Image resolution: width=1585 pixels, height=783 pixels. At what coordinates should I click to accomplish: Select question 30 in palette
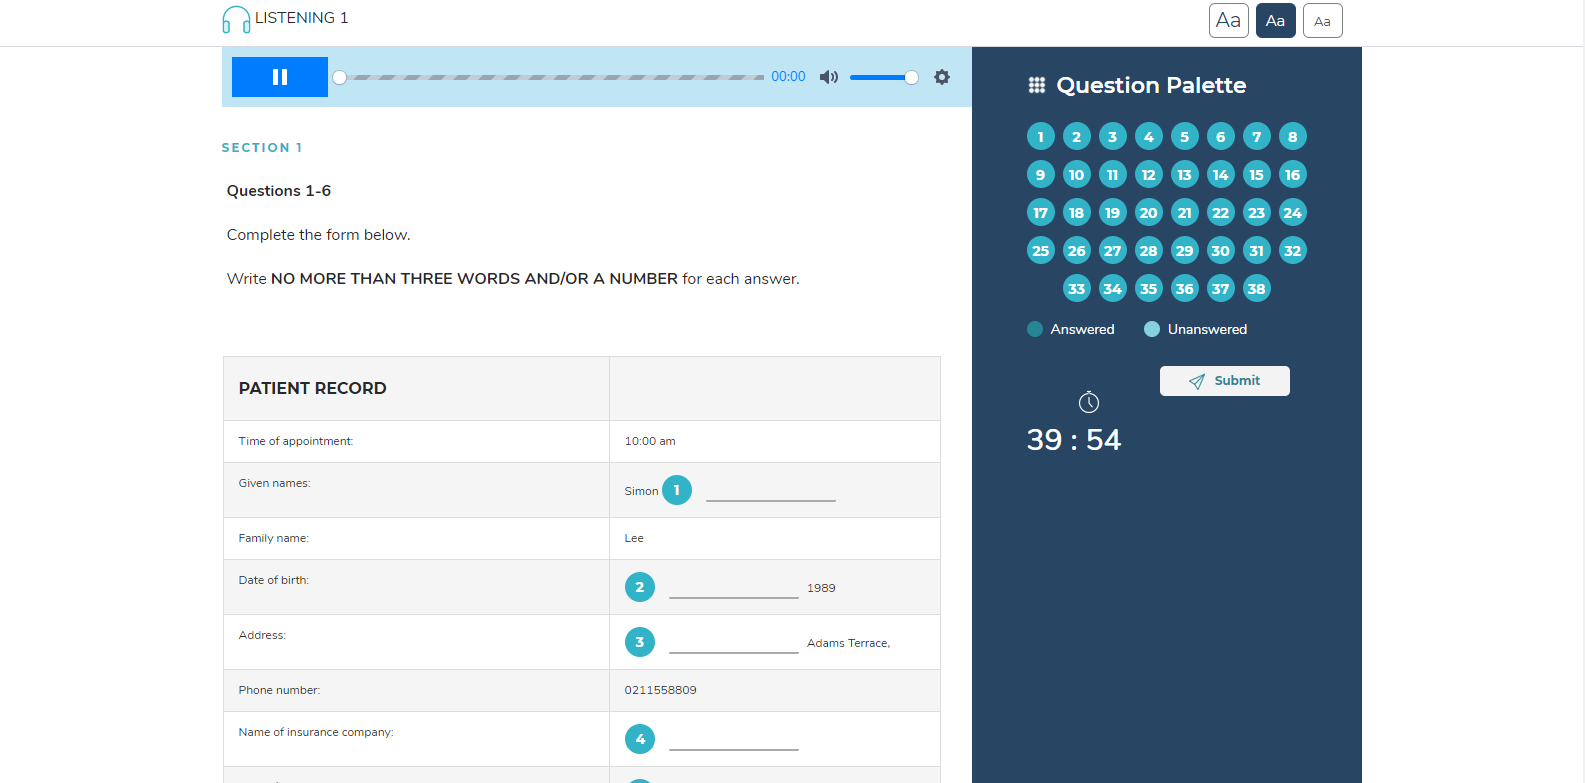tap(1221, 251)
